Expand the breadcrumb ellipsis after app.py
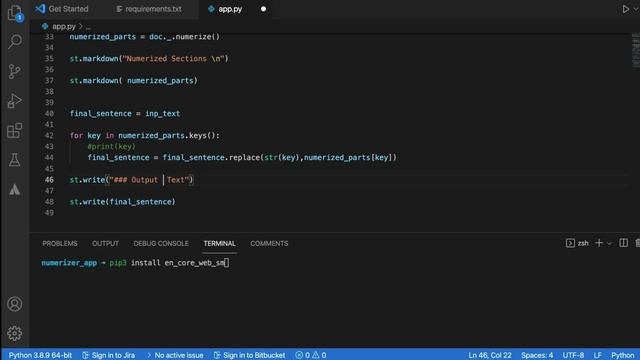Viewport: 640px width, 360px height. pos(88,27)
